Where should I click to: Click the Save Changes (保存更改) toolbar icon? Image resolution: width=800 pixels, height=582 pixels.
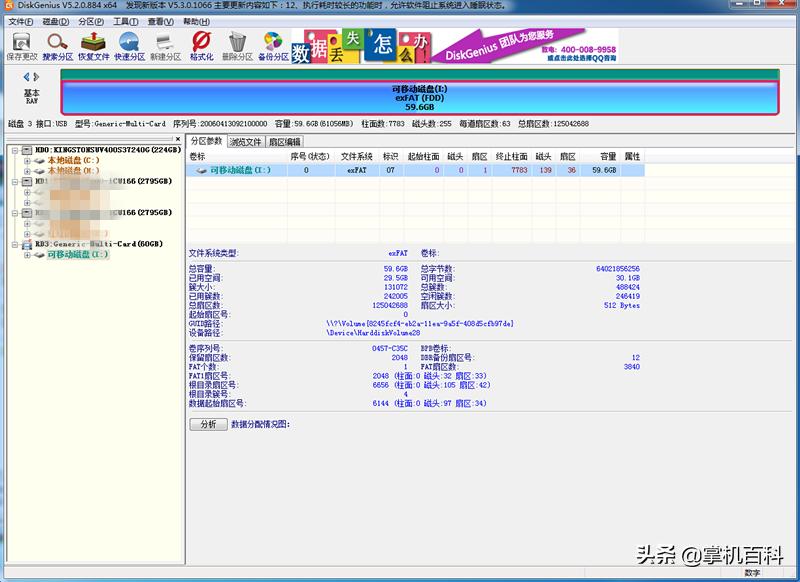coord(21,42)
